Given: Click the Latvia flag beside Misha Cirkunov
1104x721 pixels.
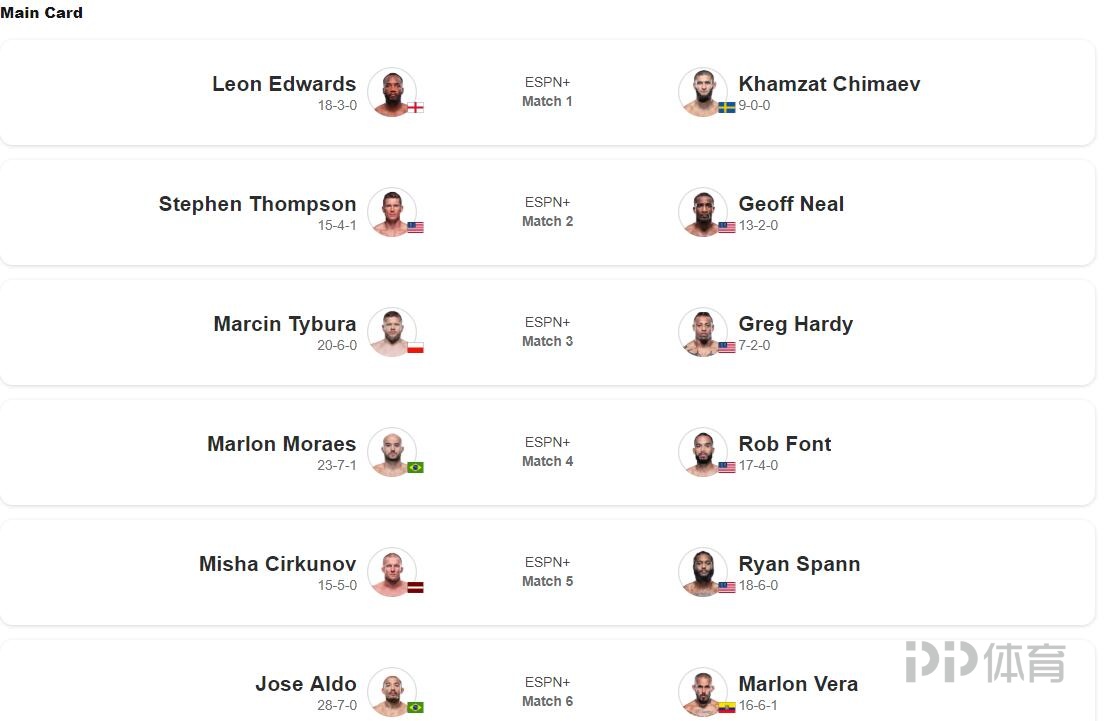Looking at the screenshot, I should [415, 587].
